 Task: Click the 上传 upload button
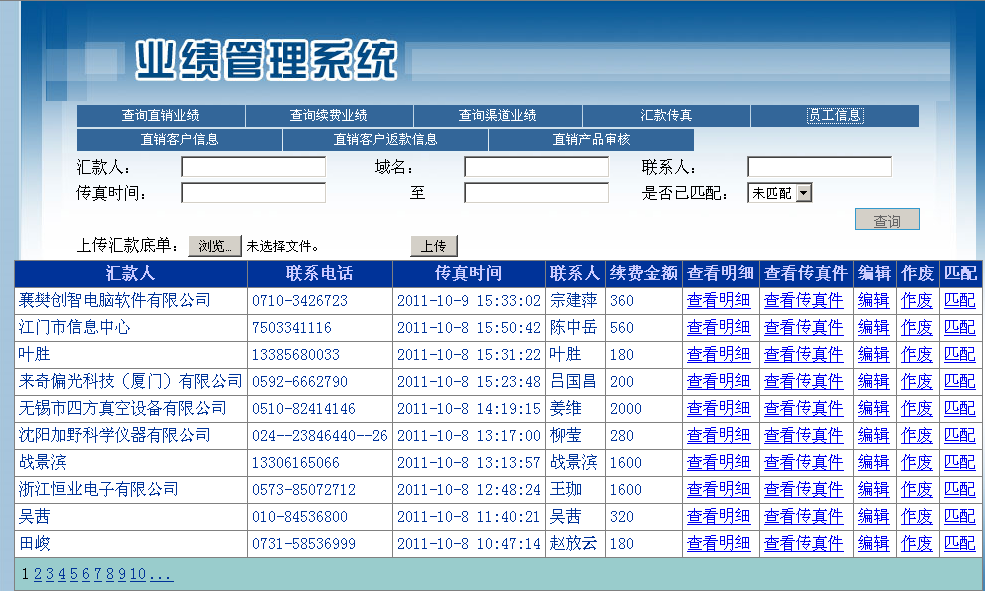coord(433,246)
